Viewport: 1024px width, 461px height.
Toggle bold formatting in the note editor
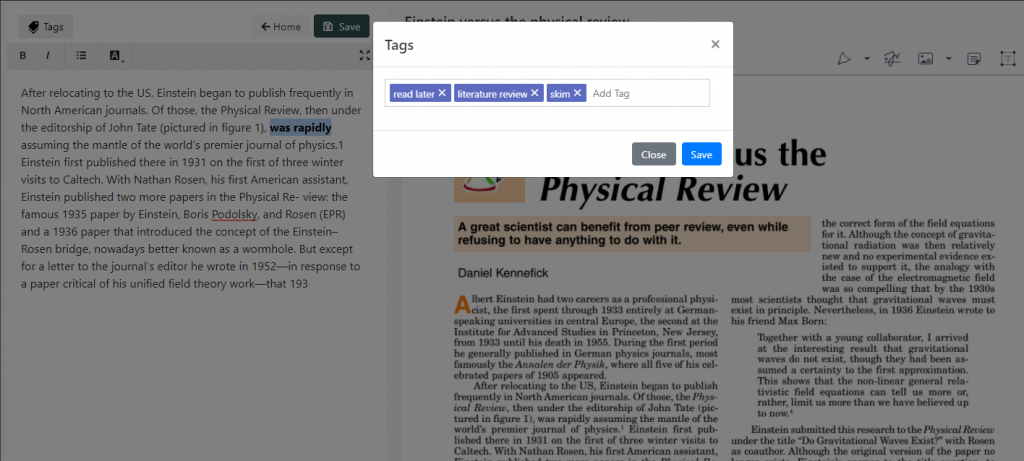(22, 56)
